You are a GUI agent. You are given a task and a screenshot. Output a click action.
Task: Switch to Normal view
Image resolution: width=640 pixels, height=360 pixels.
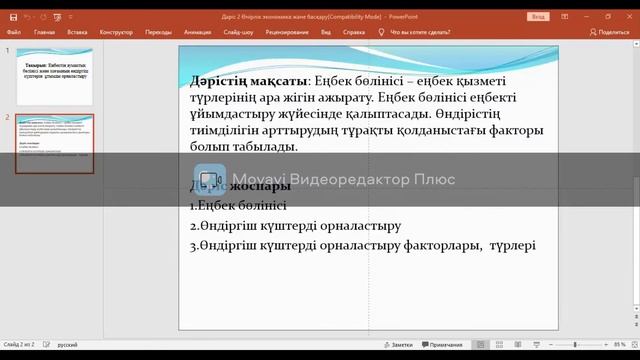480,345
